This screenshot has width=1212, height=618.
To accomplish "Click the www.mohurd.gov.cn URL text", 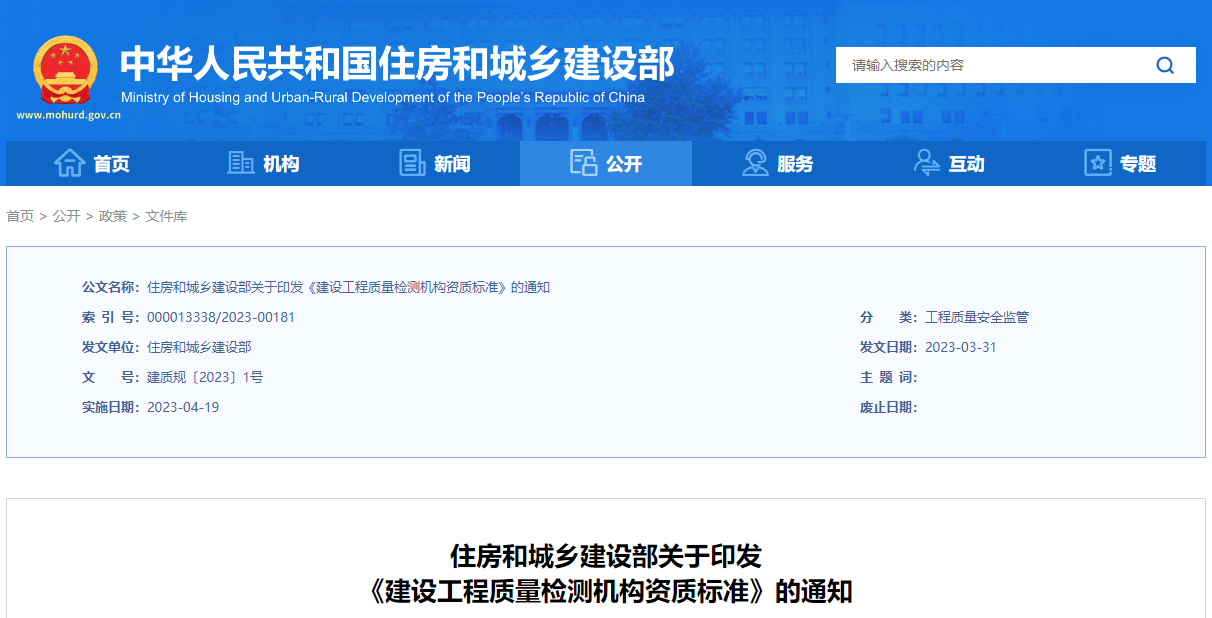I will (68, 115).
